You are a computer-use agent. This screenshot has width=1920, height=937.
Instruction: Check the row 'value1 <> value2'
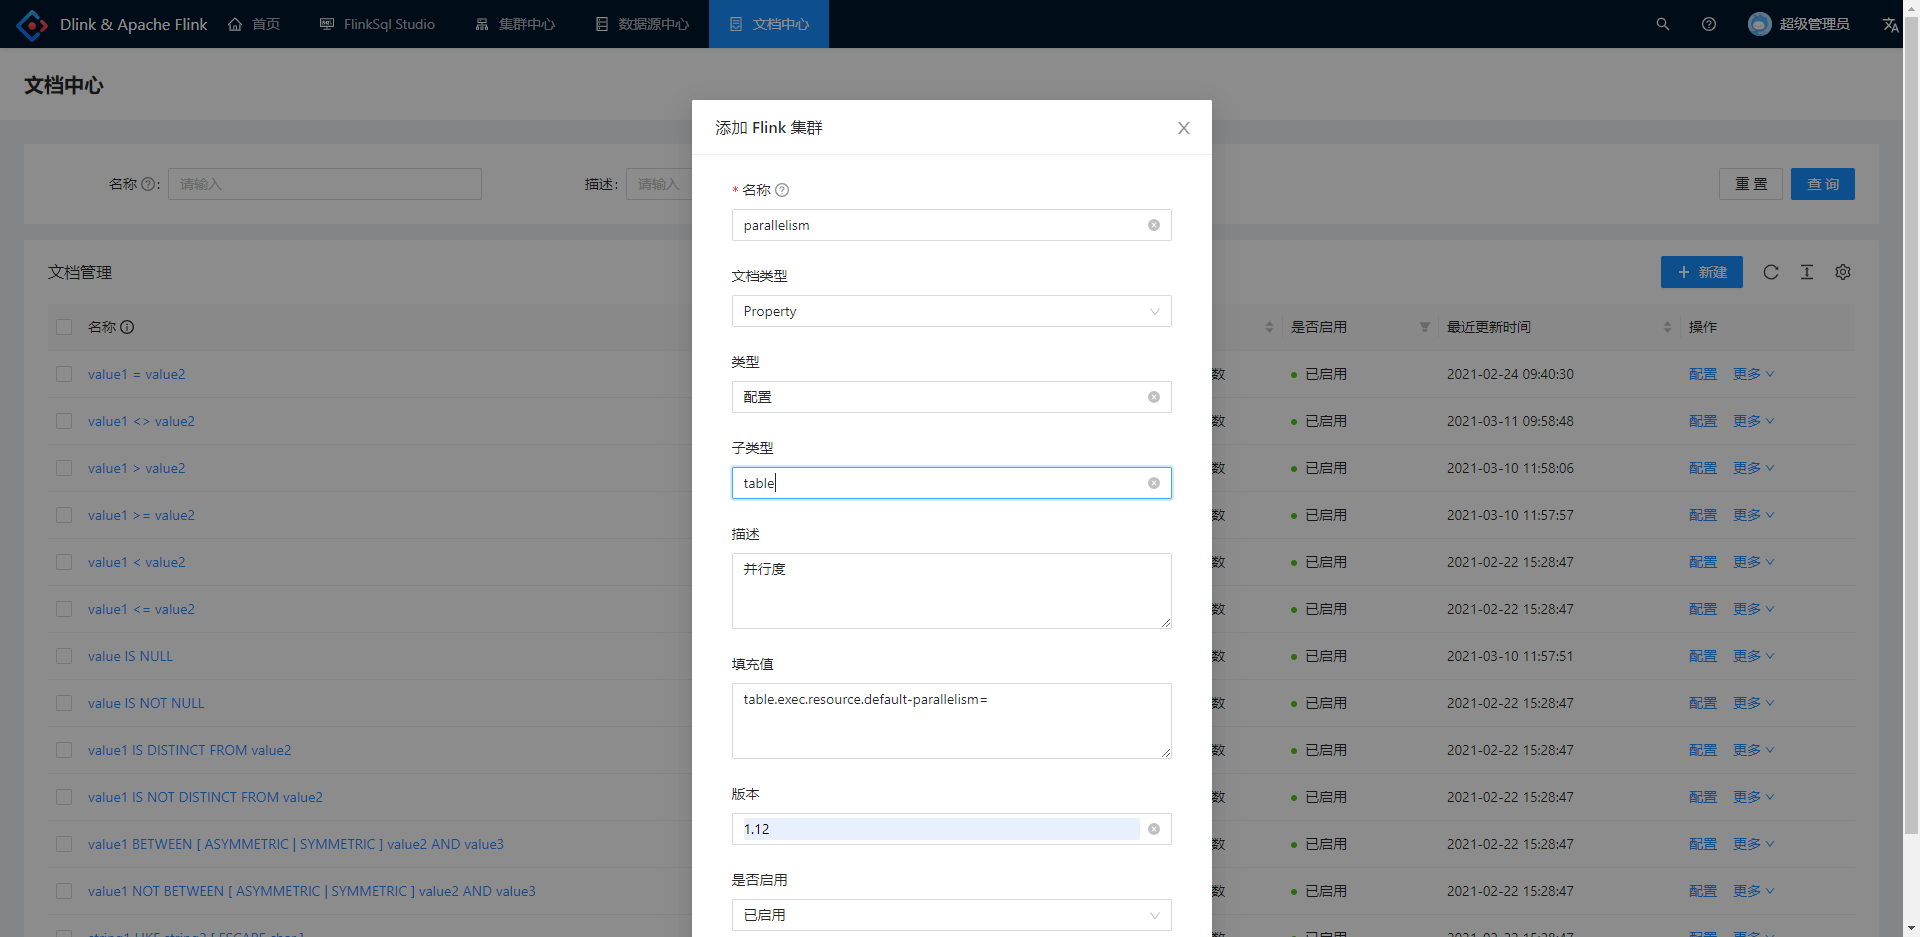64,421
